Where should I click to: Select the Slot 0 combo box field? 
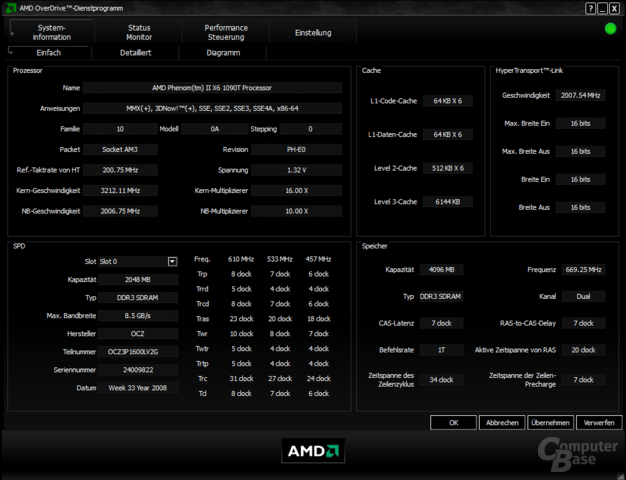pos(138,262)
